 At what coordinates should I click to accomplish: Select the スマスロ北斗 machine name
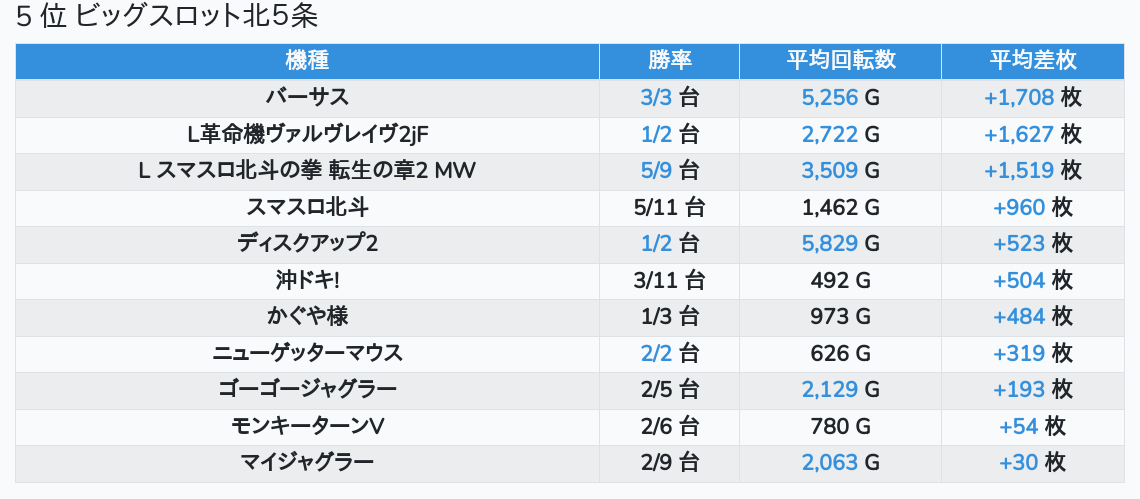pos(307,207)
